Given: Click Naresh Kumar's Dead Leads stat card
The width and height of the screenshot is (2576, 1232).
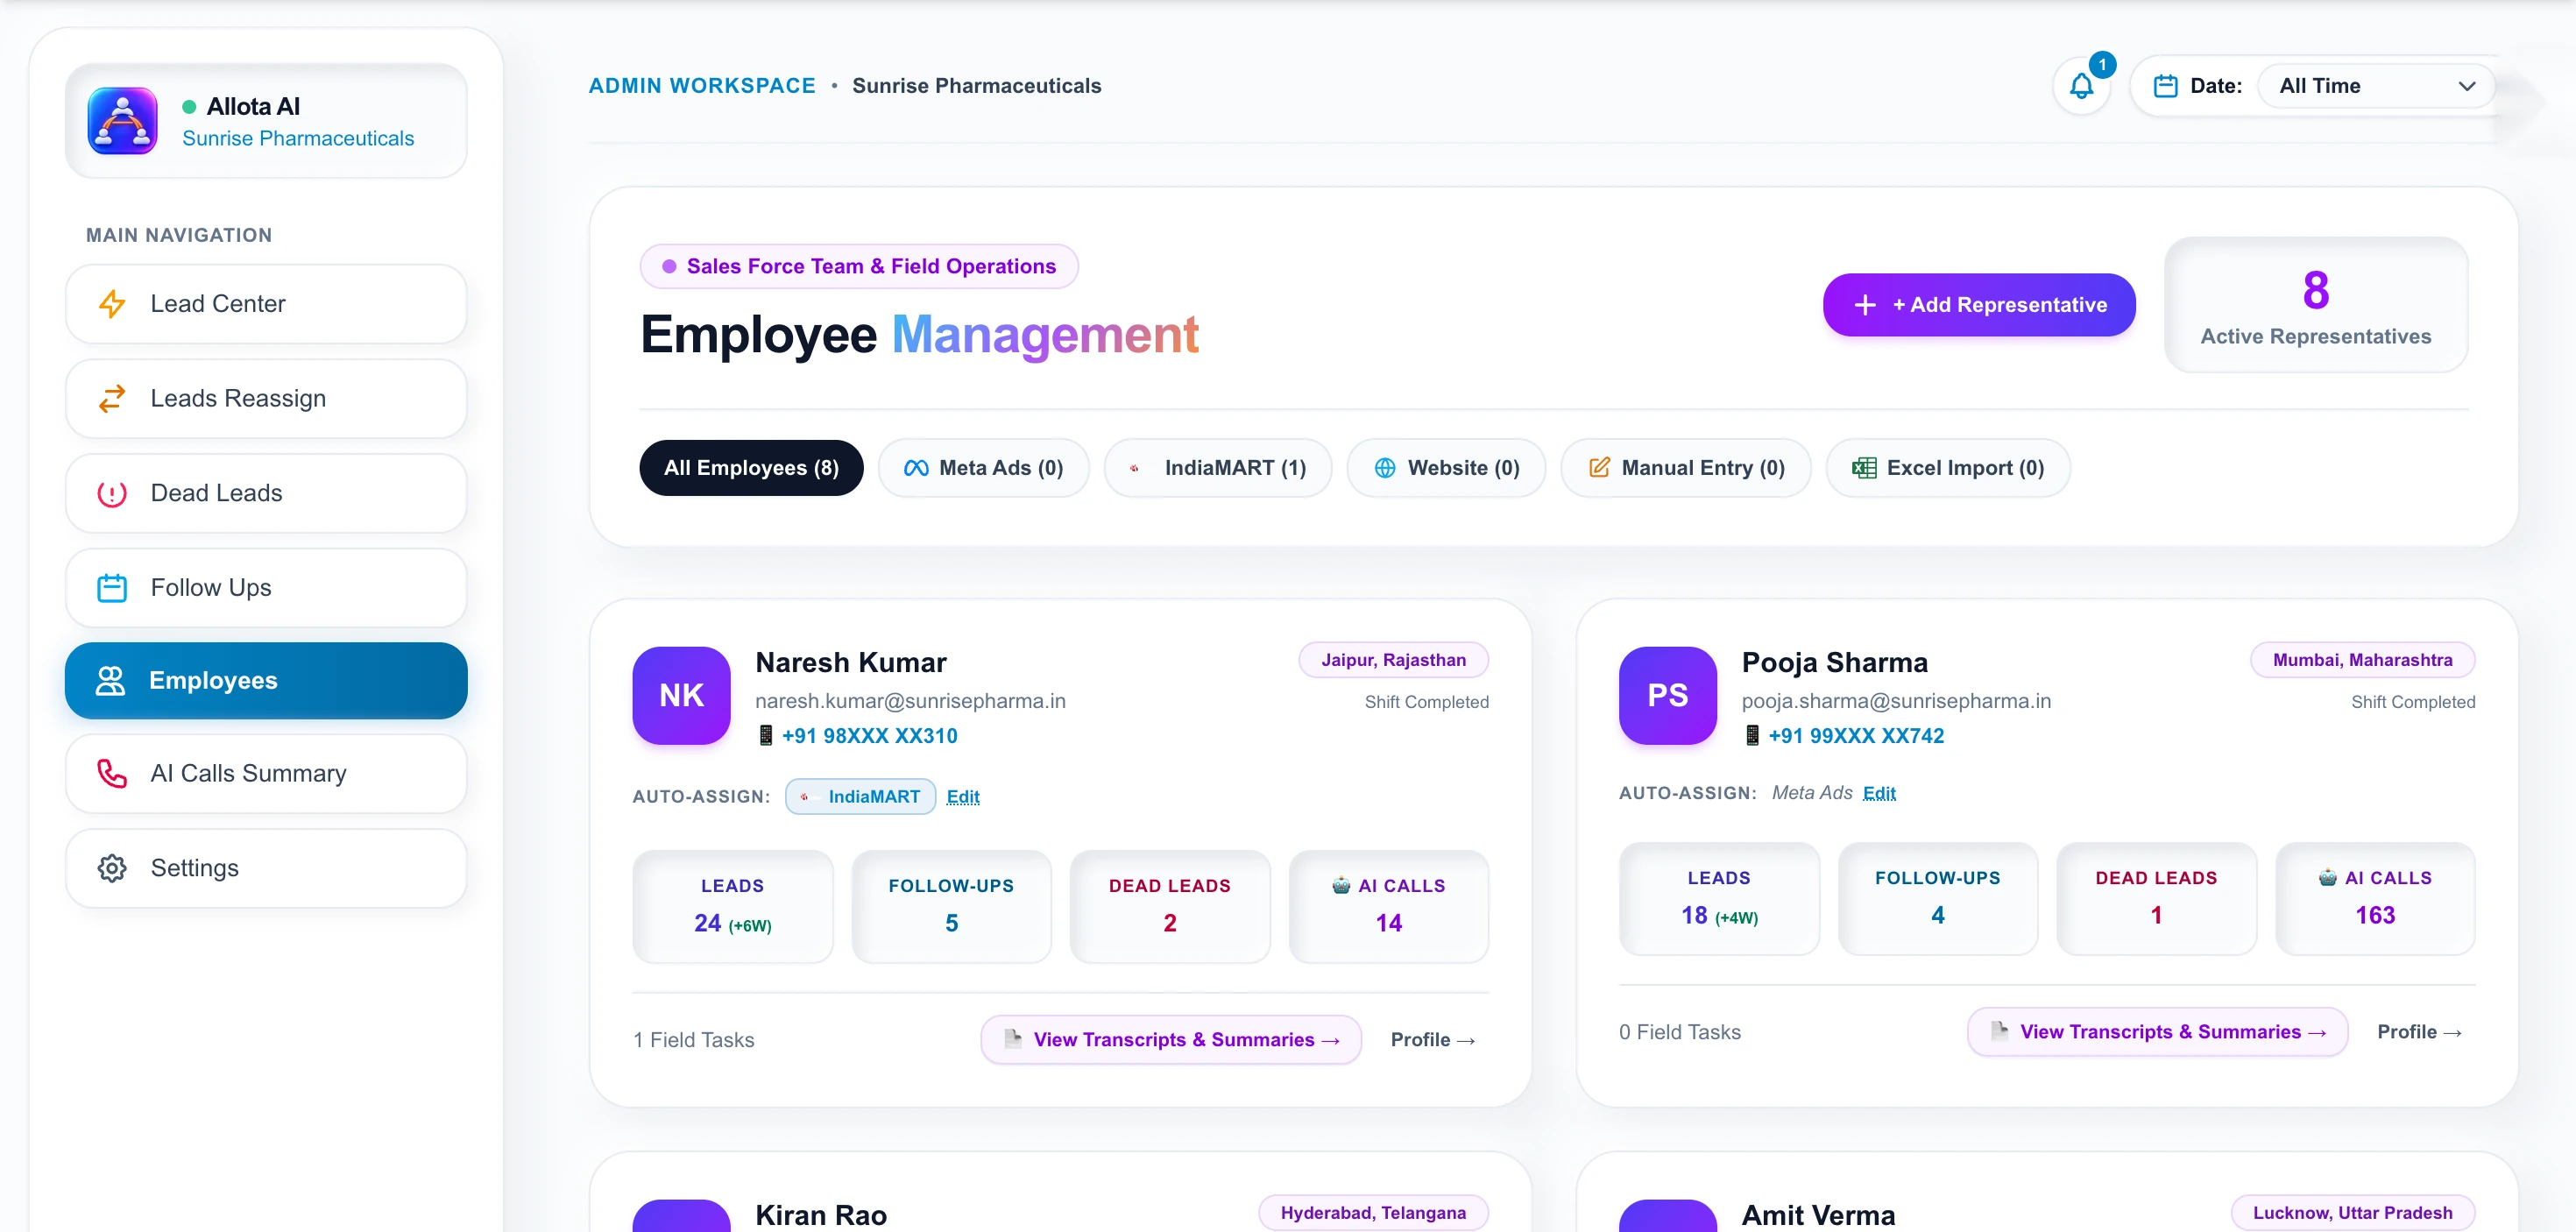Looking at the screenshot, I should 1170,907.
